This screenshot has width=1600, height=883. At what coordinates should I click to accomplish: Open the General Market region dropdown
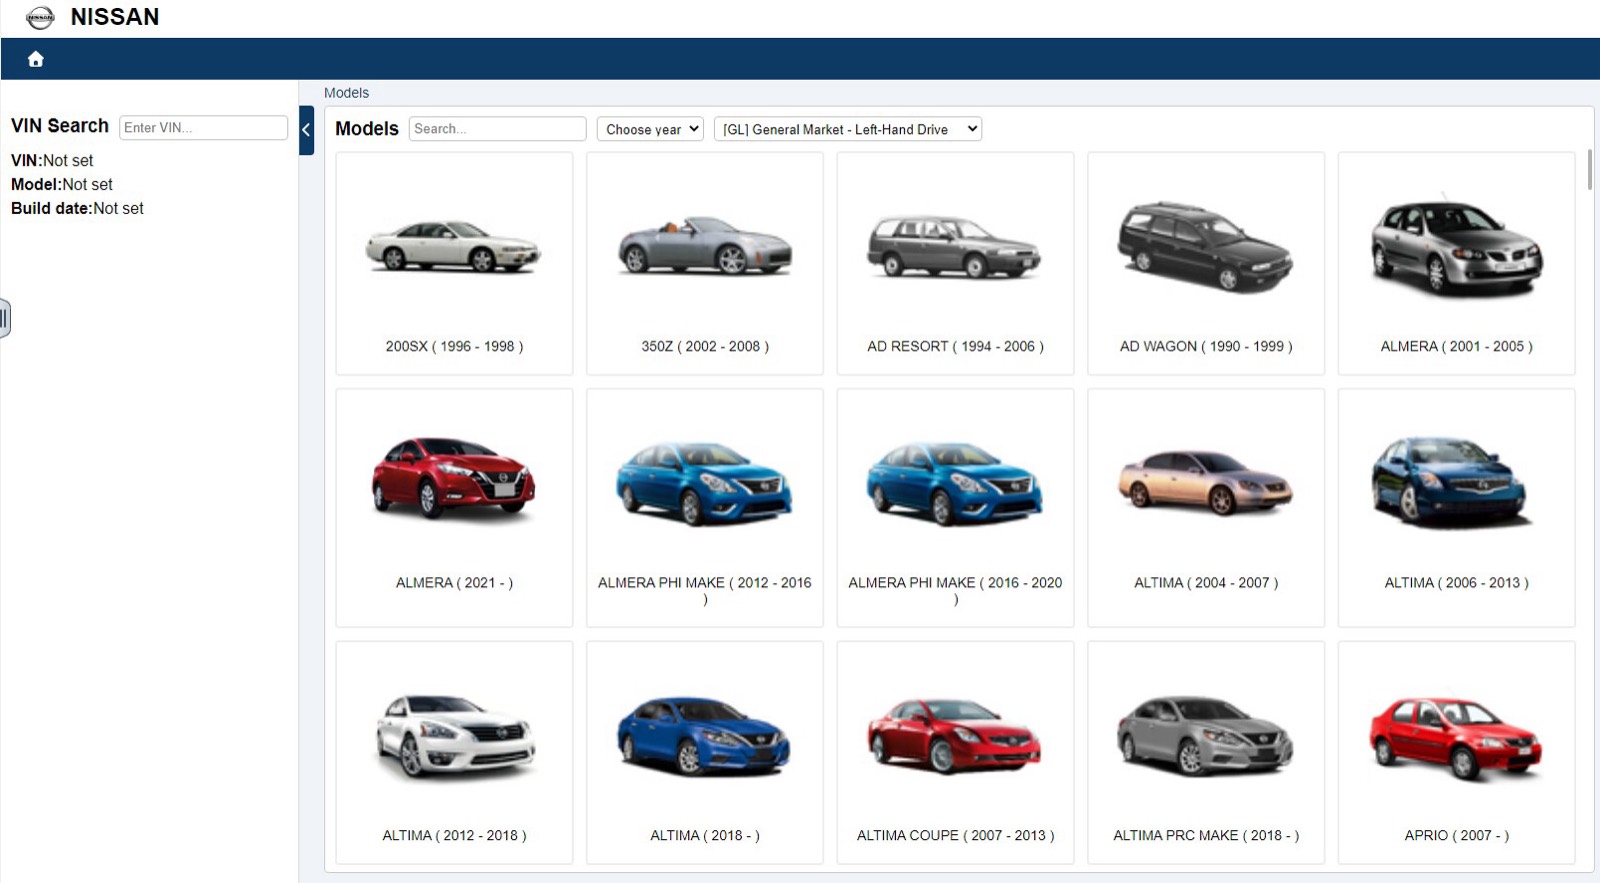tap(848, 129)
